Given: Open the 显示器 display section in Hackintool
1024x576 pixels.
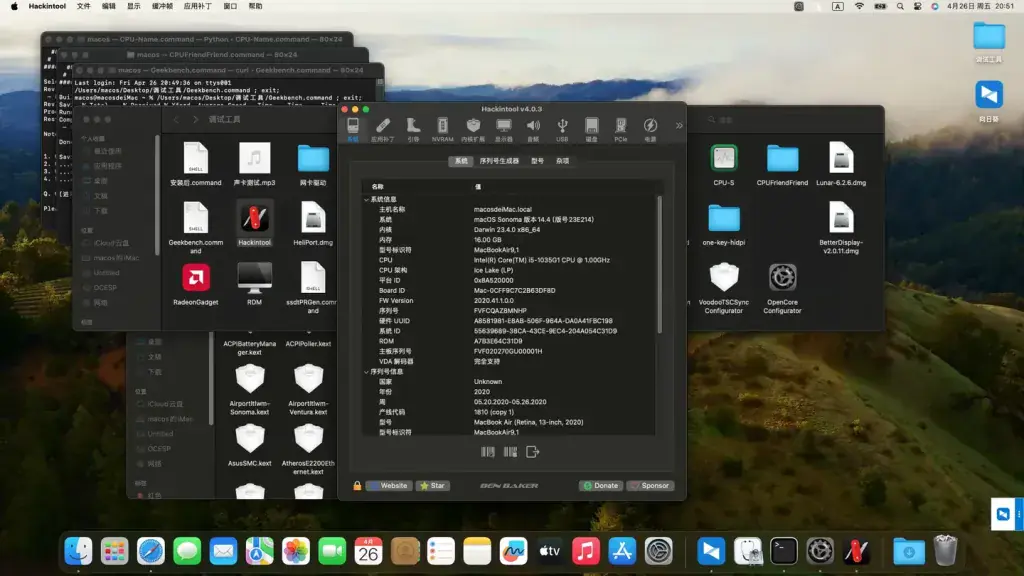Looking at the screenshot, I should pyautogui.click(x=504, y=129).
